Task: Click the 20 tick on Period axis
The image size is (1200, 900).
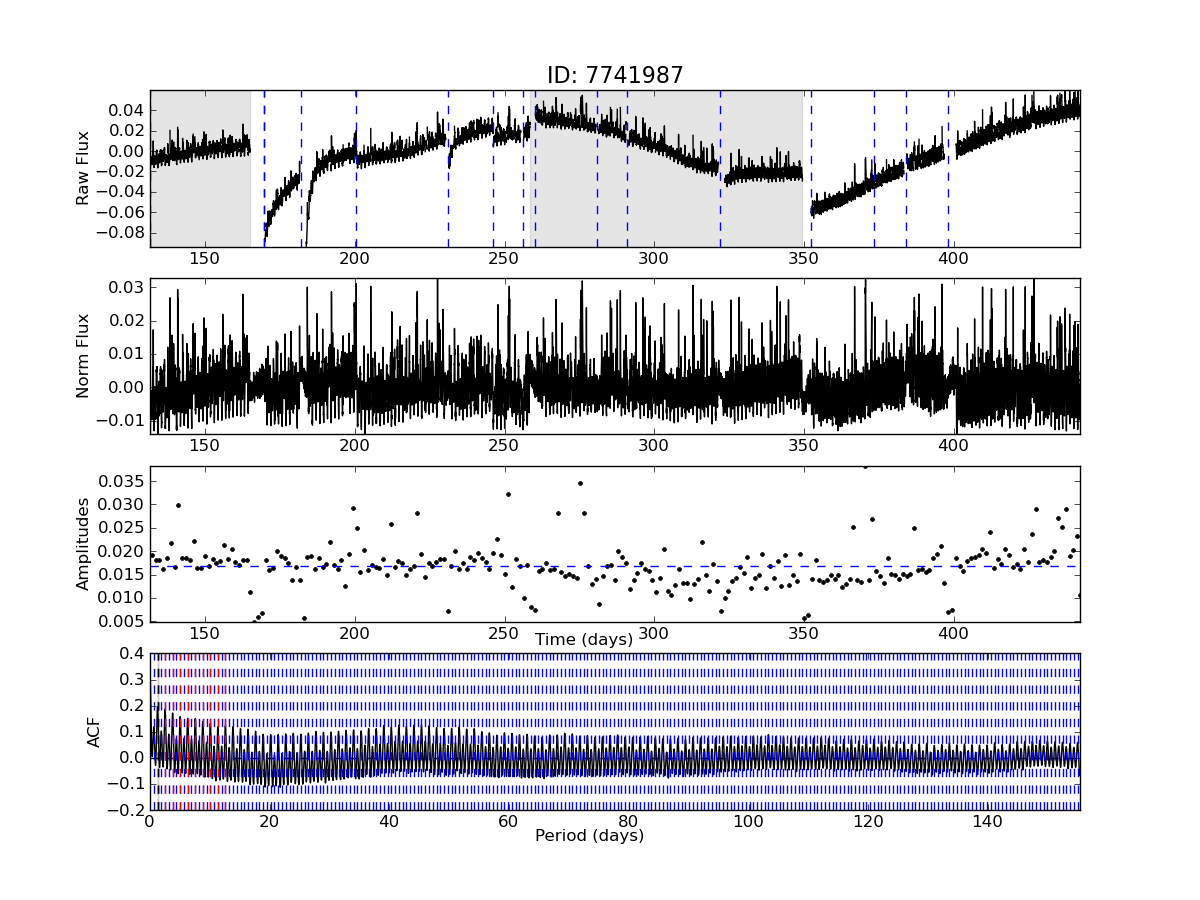Action: (x=269, y=821)
